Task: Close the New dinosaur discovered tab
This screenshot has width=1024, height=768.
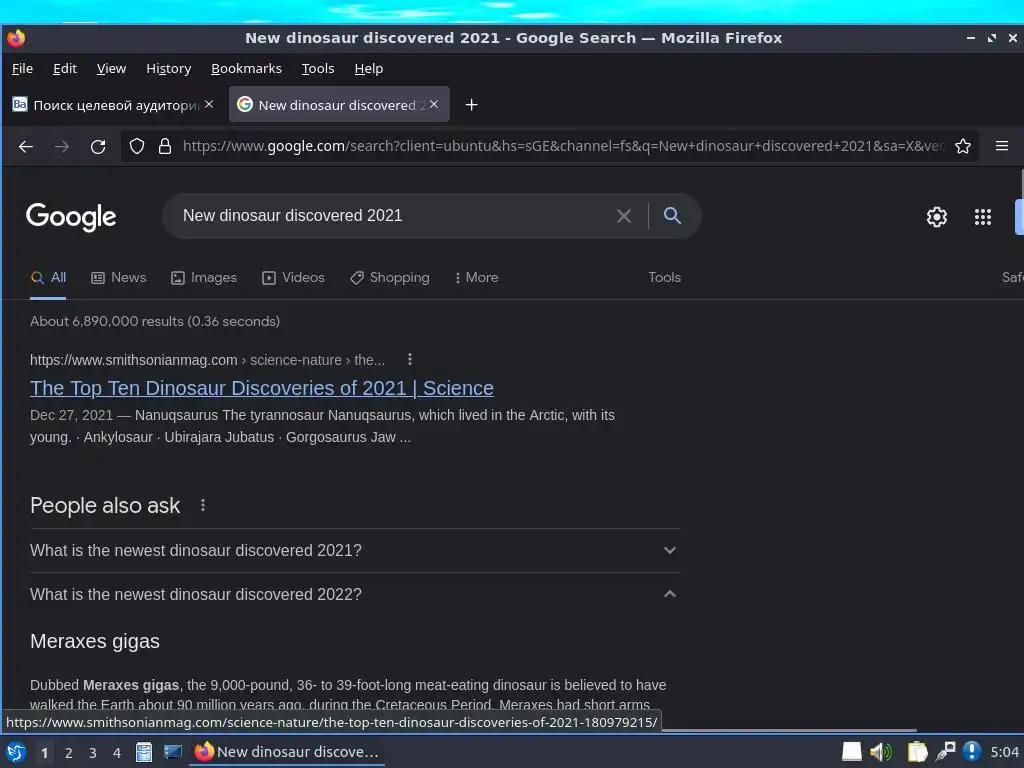Action: (434, 104)
